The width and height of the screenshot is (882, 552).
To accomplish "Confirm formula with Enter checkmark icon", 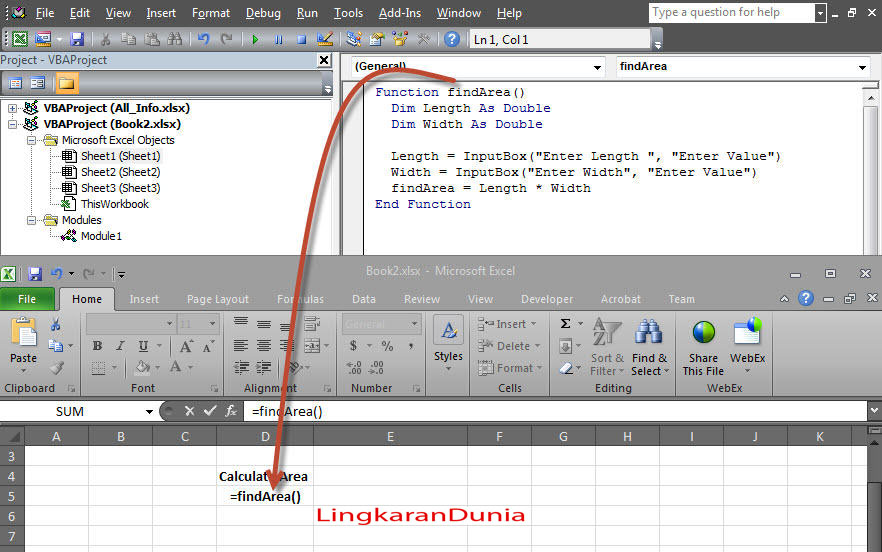I will pos(210,411).
